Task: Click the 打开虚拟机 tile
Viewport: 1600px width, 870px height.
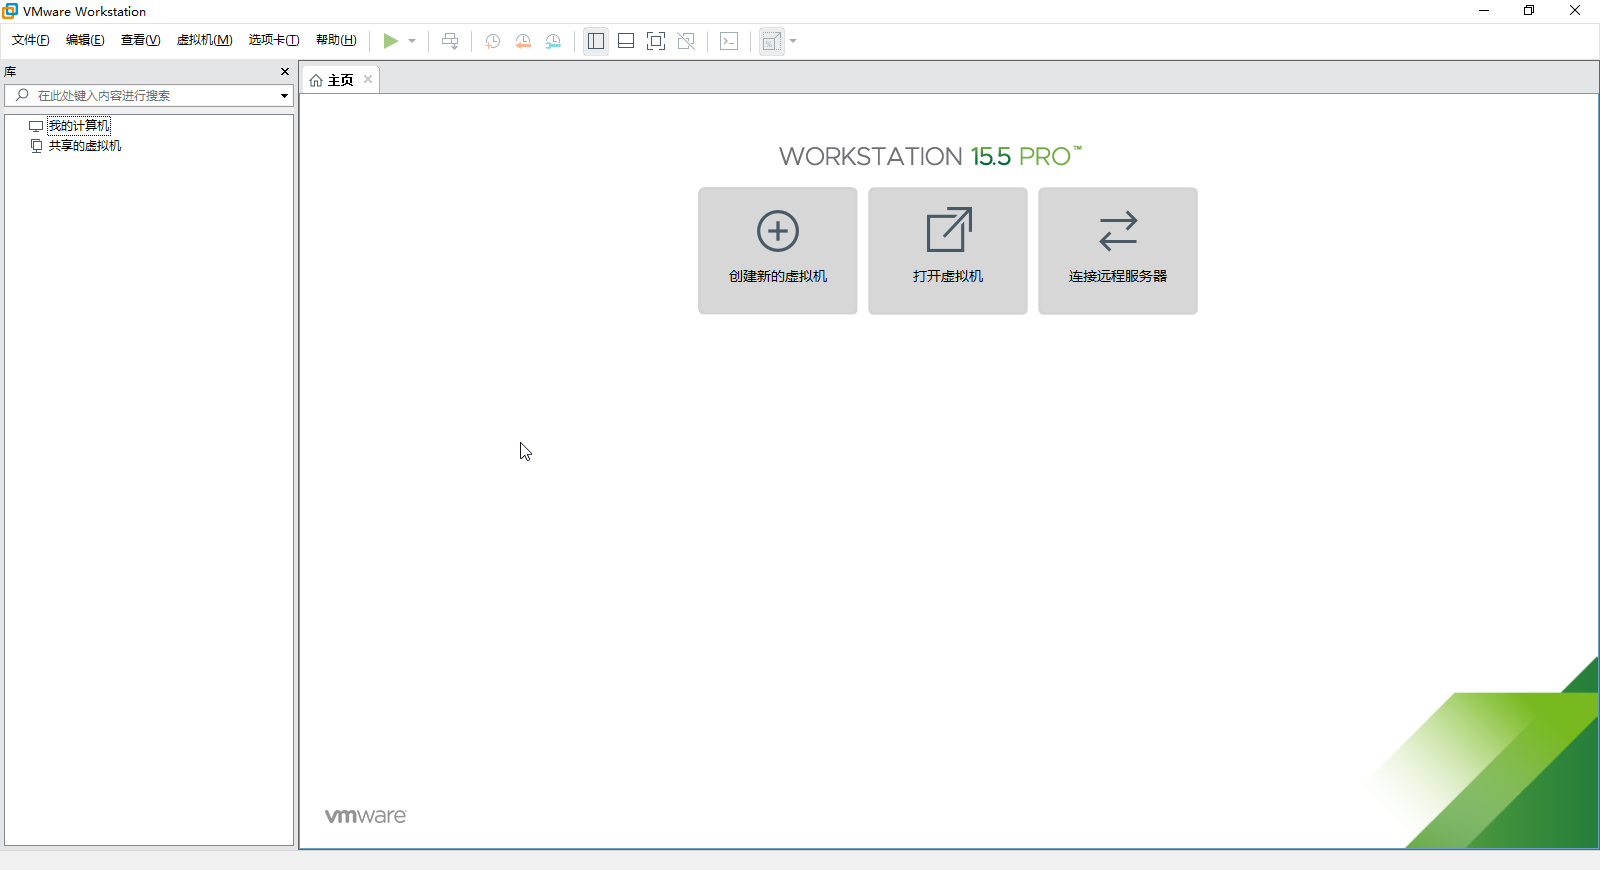Action: tap(948, 251)
